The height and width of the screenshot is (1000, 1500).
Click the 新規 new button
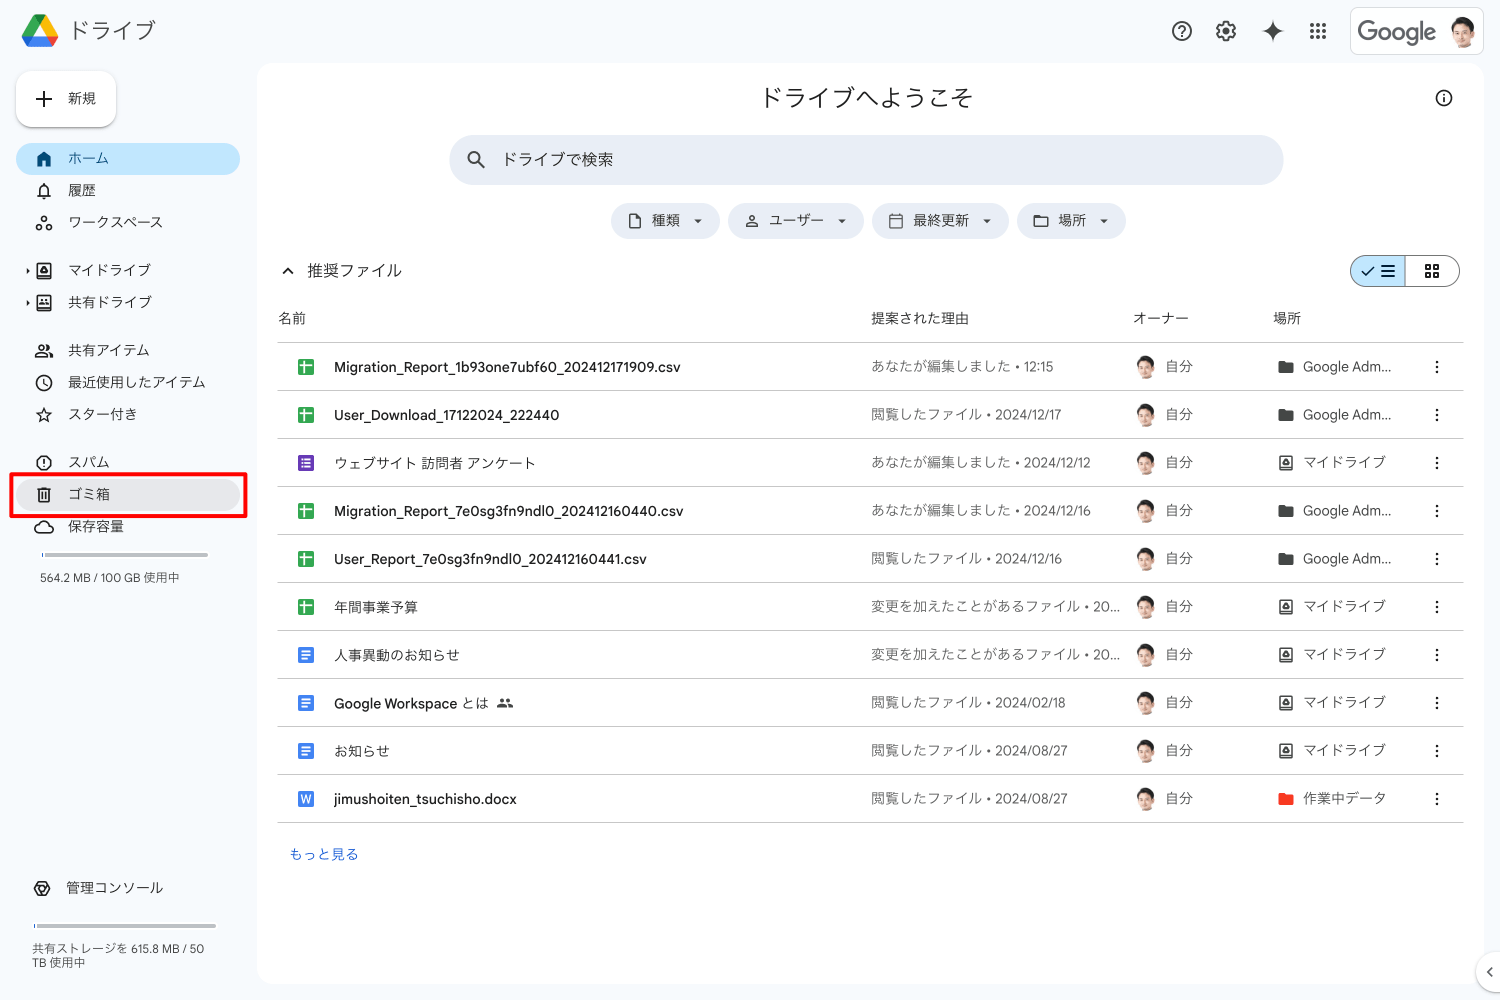pyautogui.click(x=66, y=99)
